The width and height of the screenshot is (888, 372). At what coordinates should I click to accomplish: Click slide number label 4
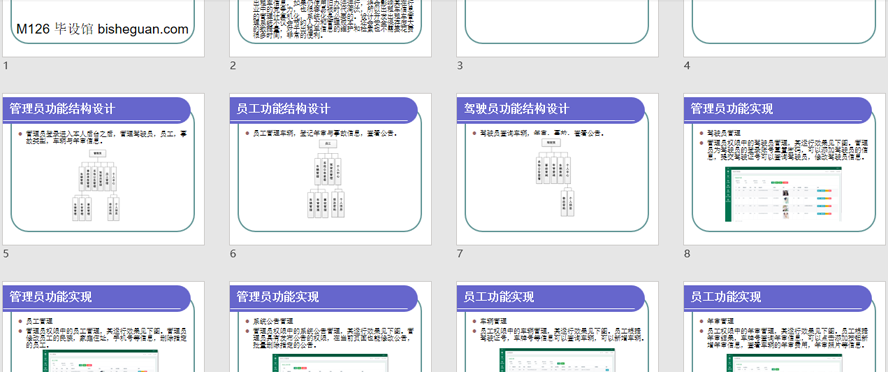(x=687, y=66)
